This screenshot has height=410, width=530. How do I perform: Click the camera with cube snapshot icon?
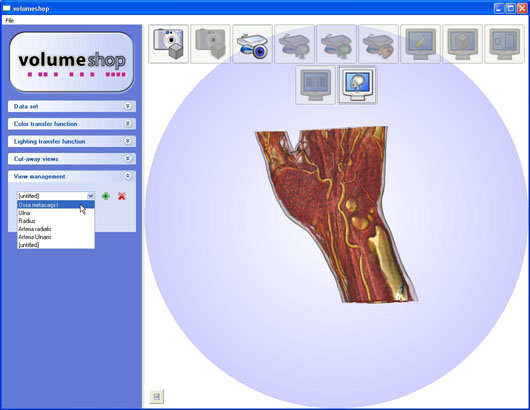168,44
